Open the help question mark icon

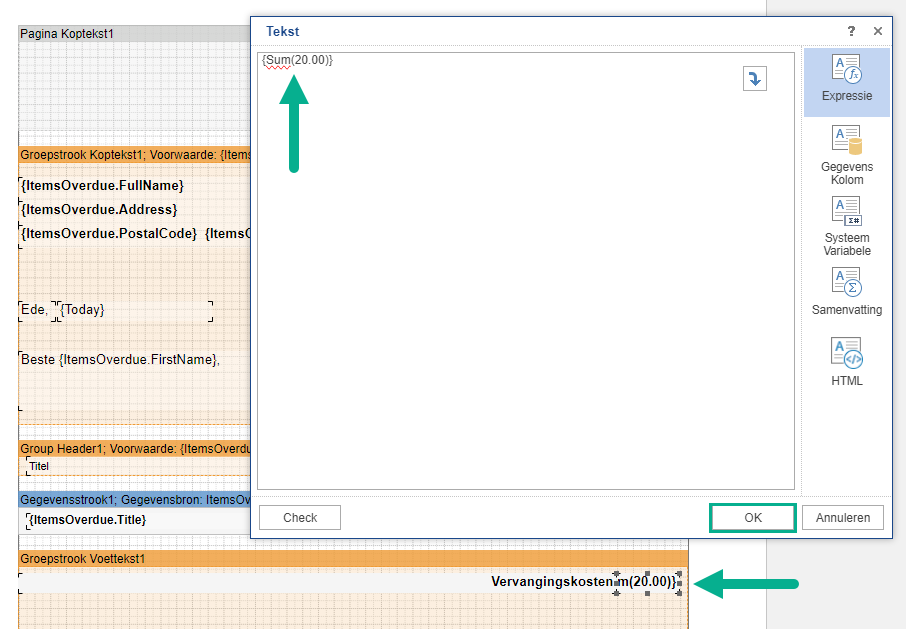[851, 32]
